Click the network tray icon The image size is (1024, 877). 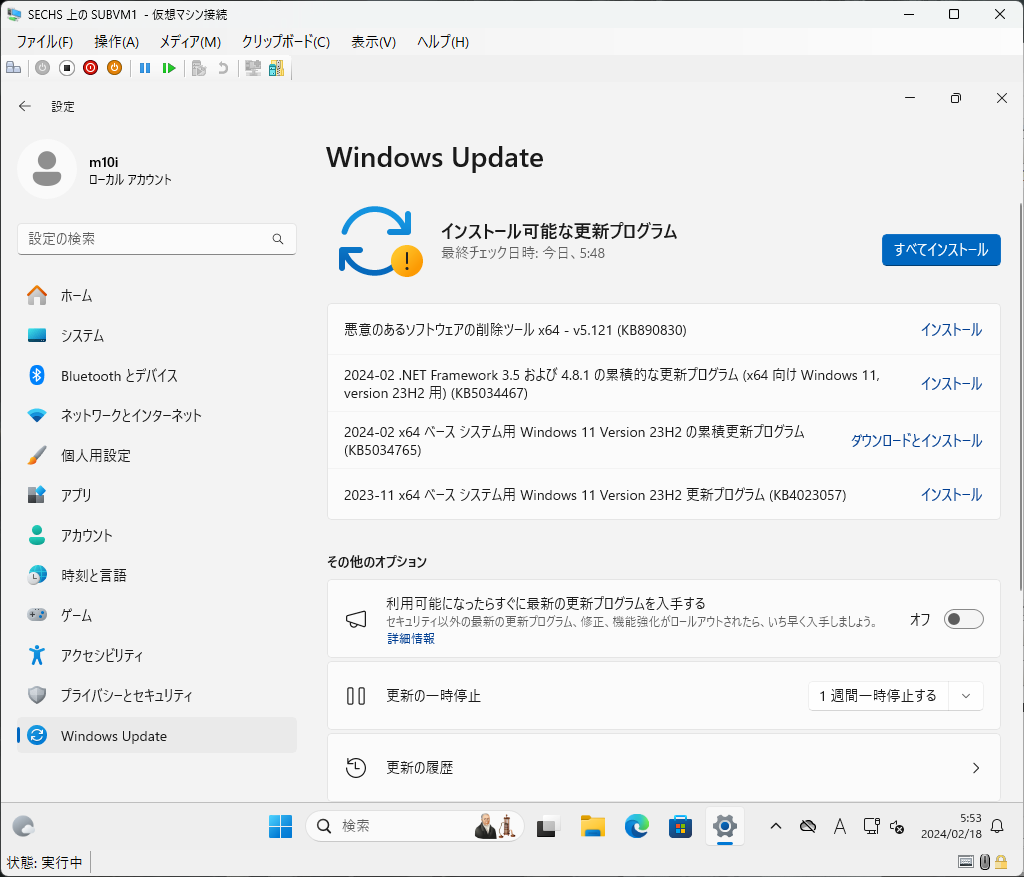point(871,827)
